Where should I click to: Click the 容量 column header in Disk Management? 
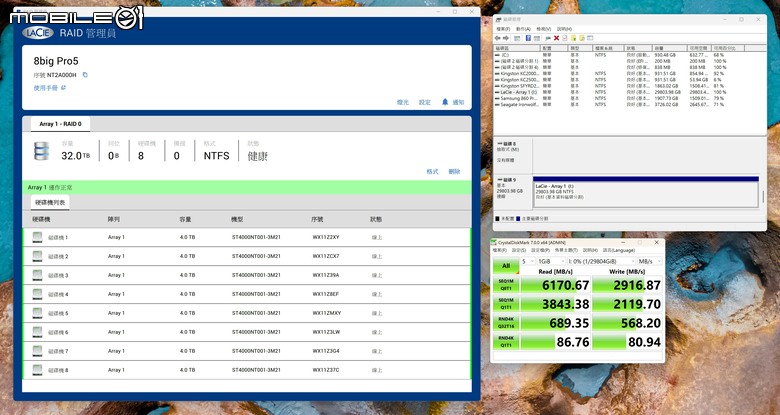coord(670,48)
